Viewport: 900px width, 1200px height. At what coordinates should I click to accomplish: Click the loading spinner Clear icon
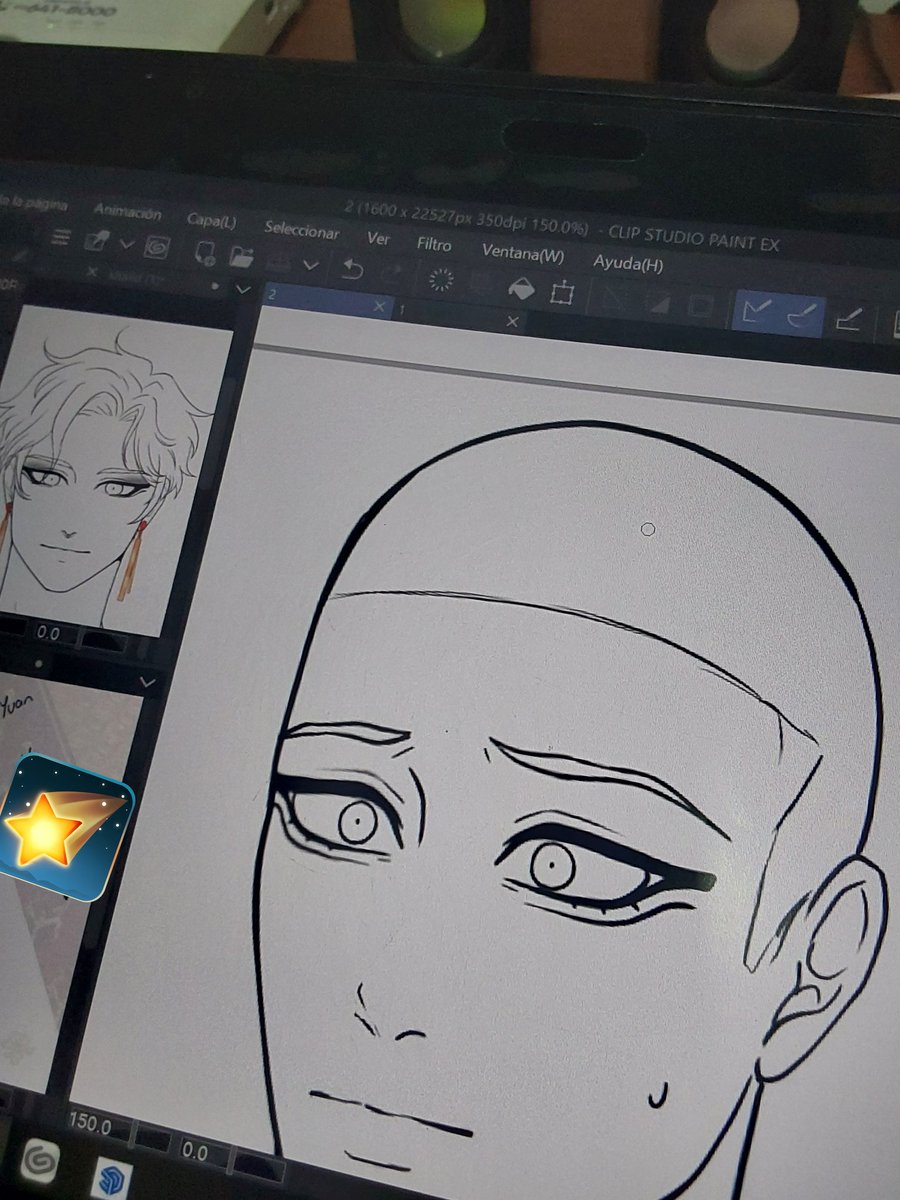tap(440, 279)
